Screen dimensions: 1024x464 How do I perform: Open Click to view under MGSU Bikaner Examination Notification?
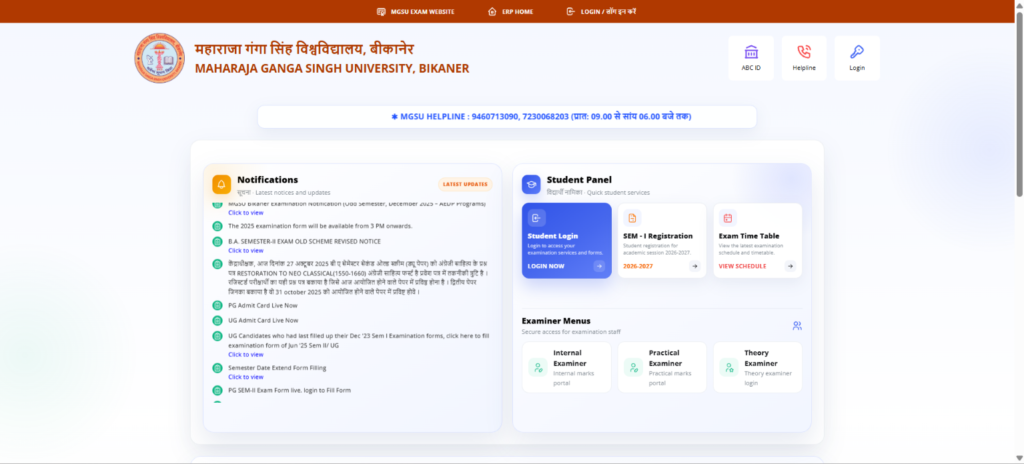click(x=246, y=212)
